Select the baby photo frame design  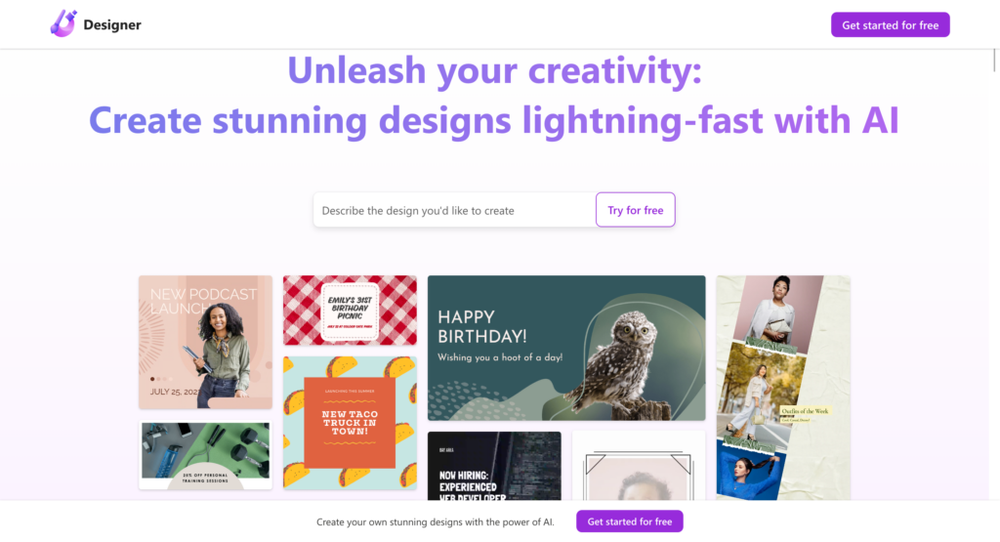[638, 466]
